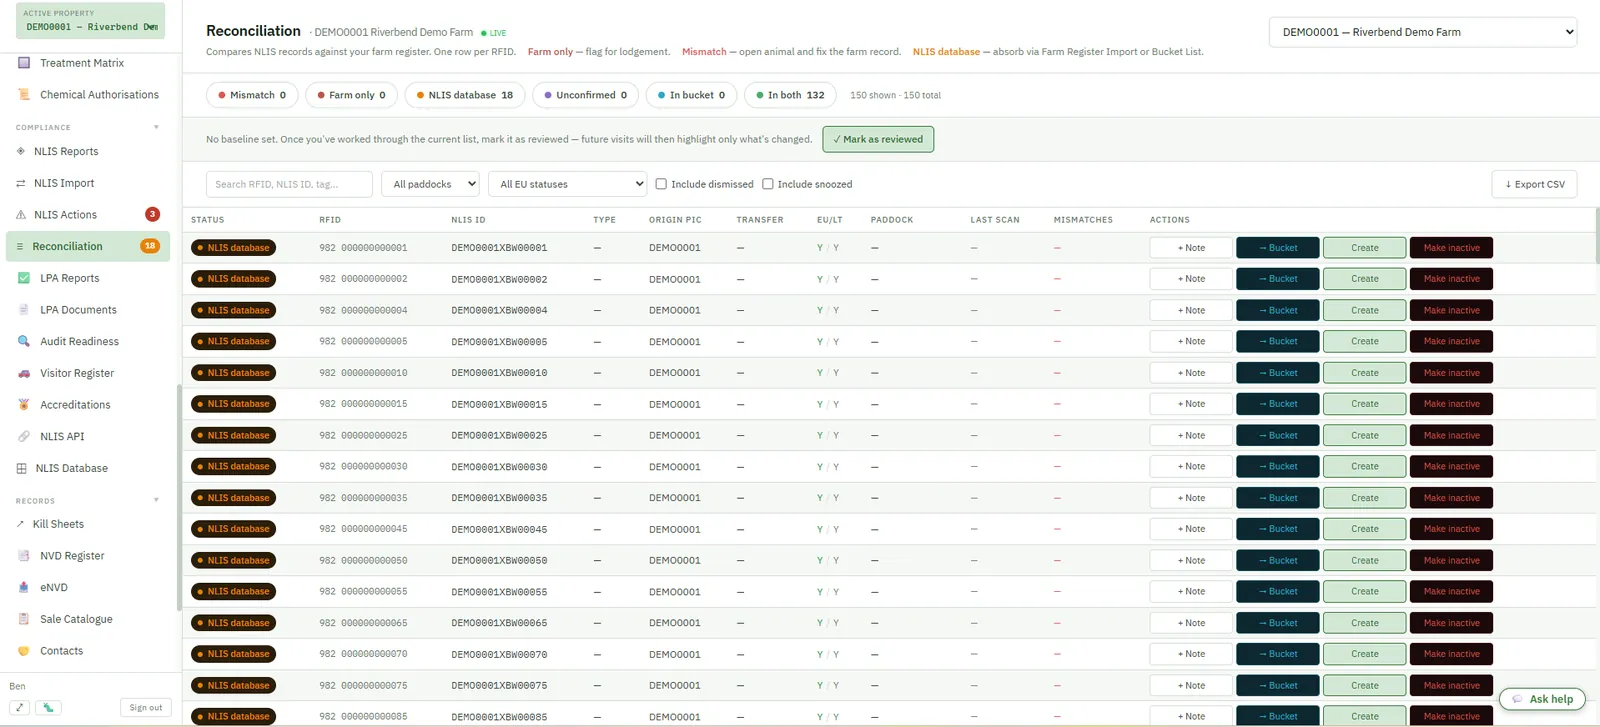Sort by the RFID column header
Screen dimensions: 1600x727
(x=330, y=220)
